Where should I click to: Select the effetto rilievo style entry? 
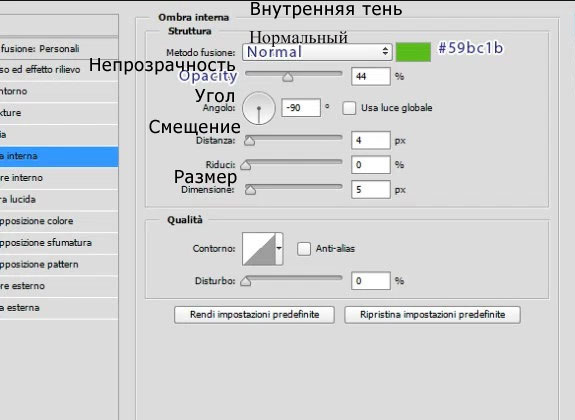tap(59, 70)
